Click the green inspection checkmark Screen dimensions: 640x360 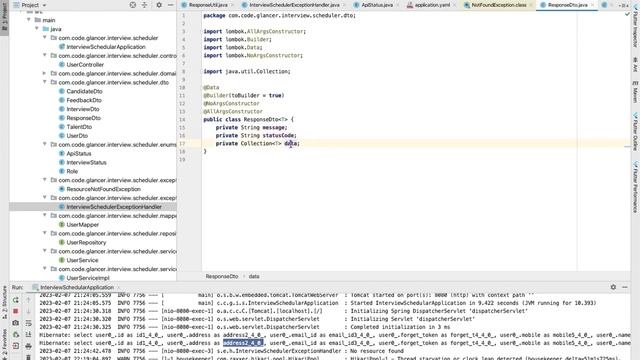[627, 14]
